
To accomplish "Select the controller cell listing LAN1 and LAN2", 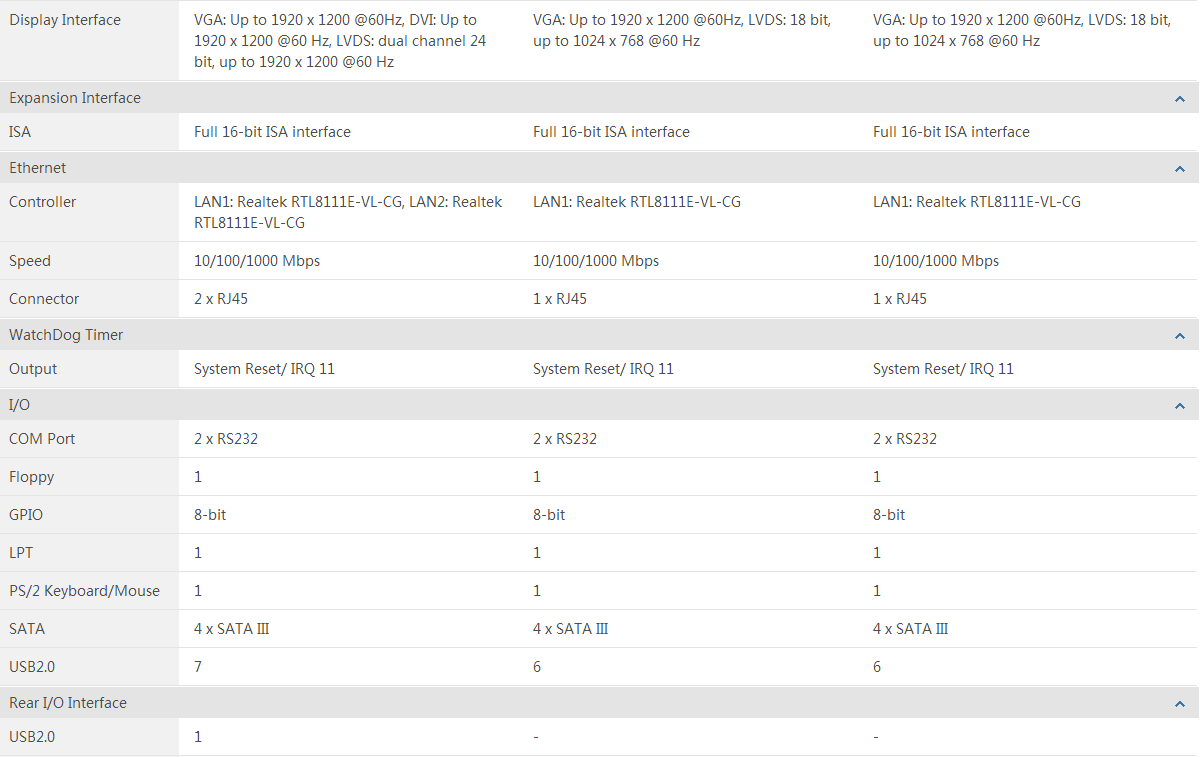I will point(348,212).
